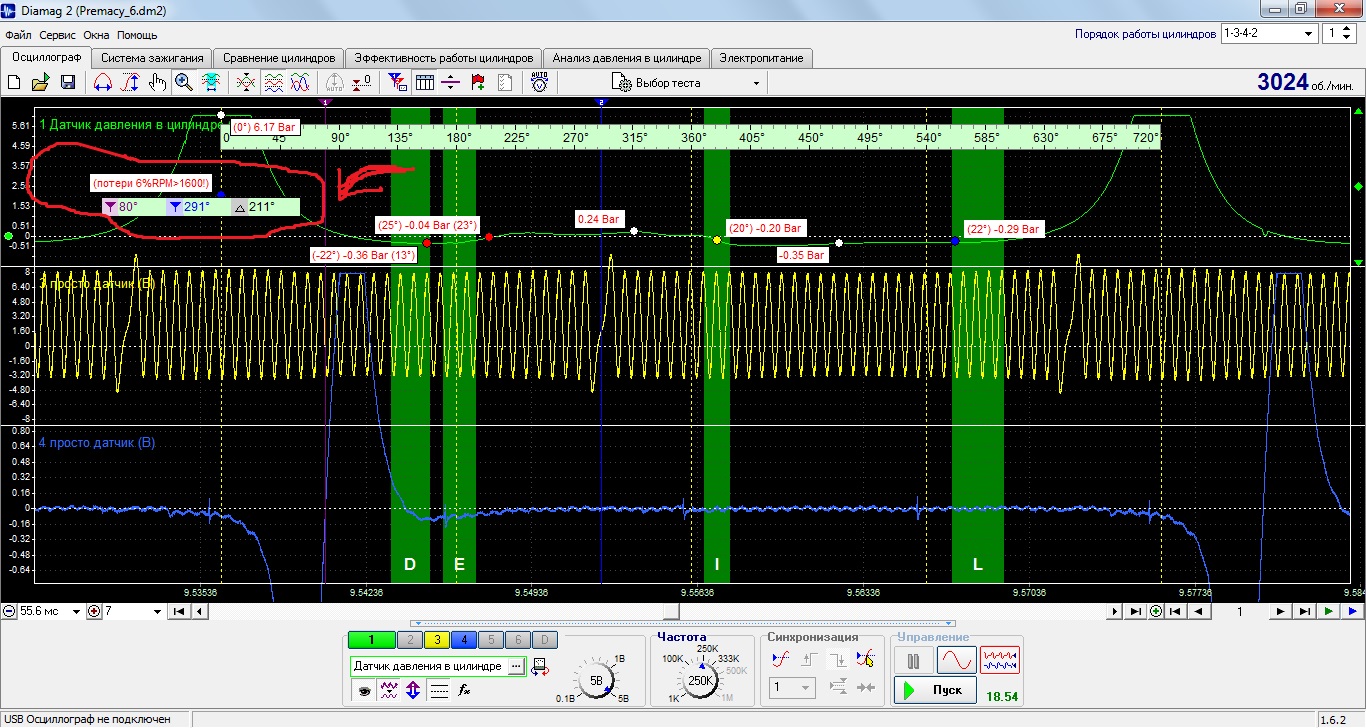The height and width of the screenshot is (728, 1366).
Task: Switch to single sine waveform mode
Action: point(956,660)
